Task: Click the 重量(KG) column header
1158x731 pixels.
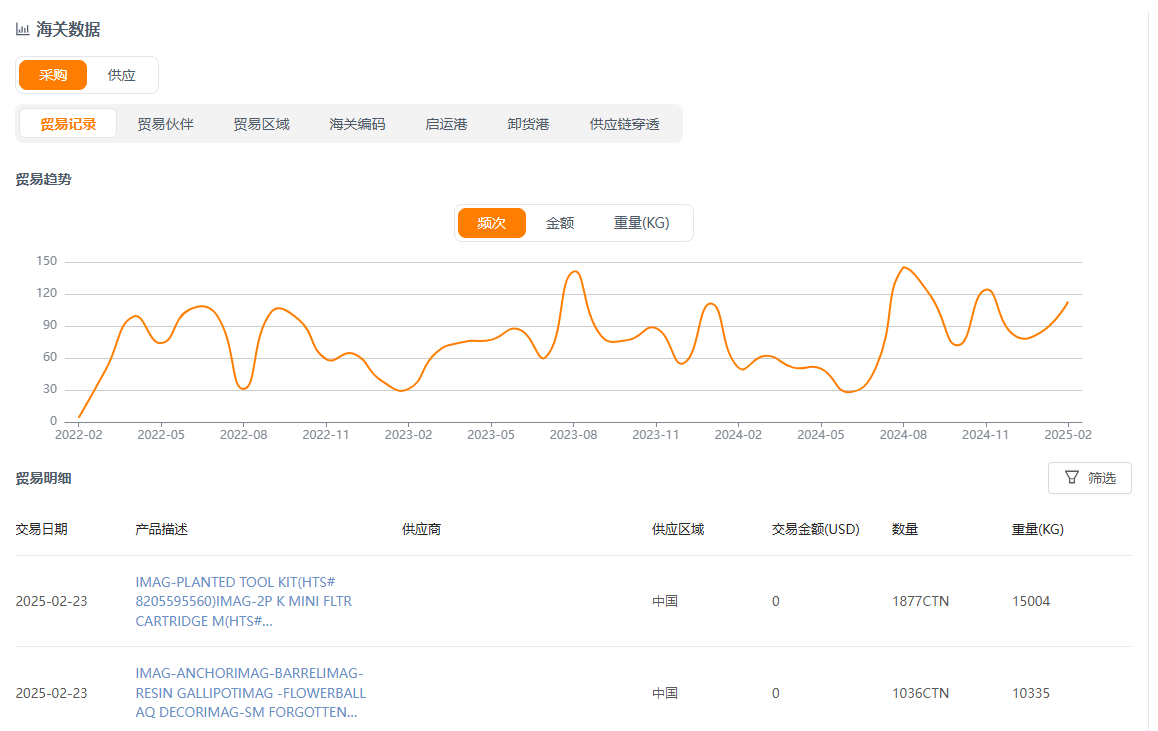Action: pyautogui.click(x=1038, y=529)
